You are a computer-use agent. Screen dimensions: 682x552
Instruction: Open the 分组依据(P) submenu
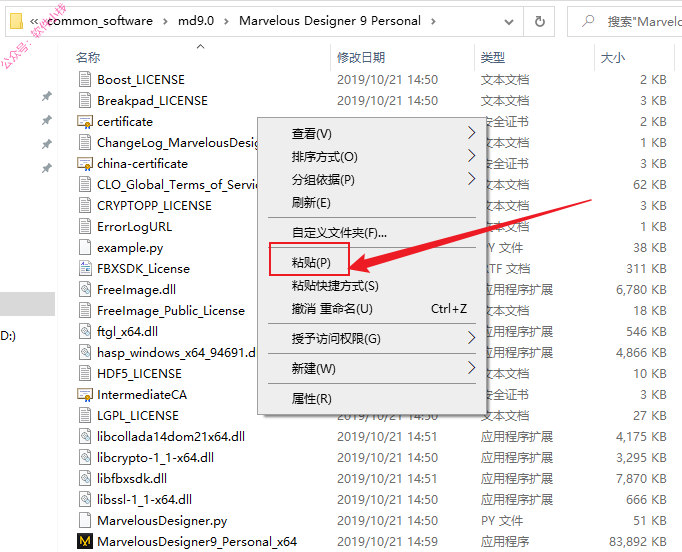pos(372,179)
